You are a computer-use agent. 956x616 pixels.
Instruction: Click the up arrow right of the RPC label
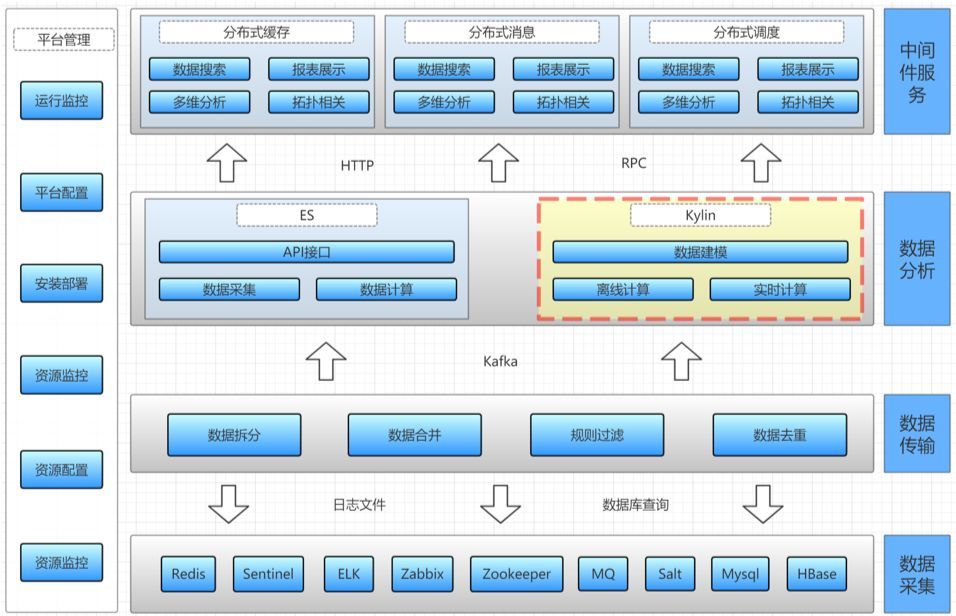click(761, 162)
